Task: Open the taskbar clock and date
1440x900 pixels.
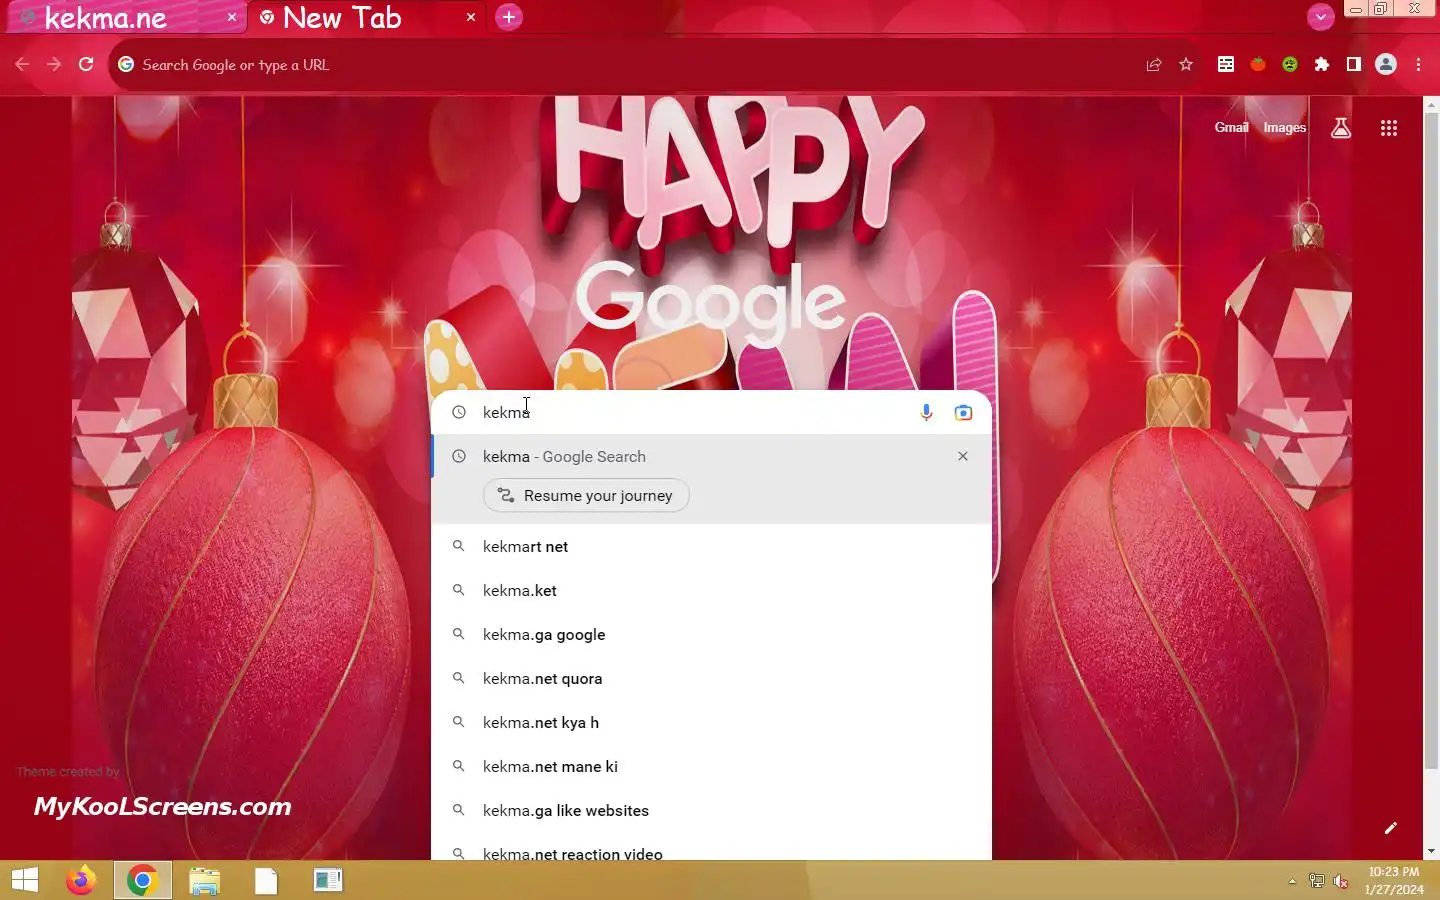Action: pyautogui.click(x=1394, y=880)
